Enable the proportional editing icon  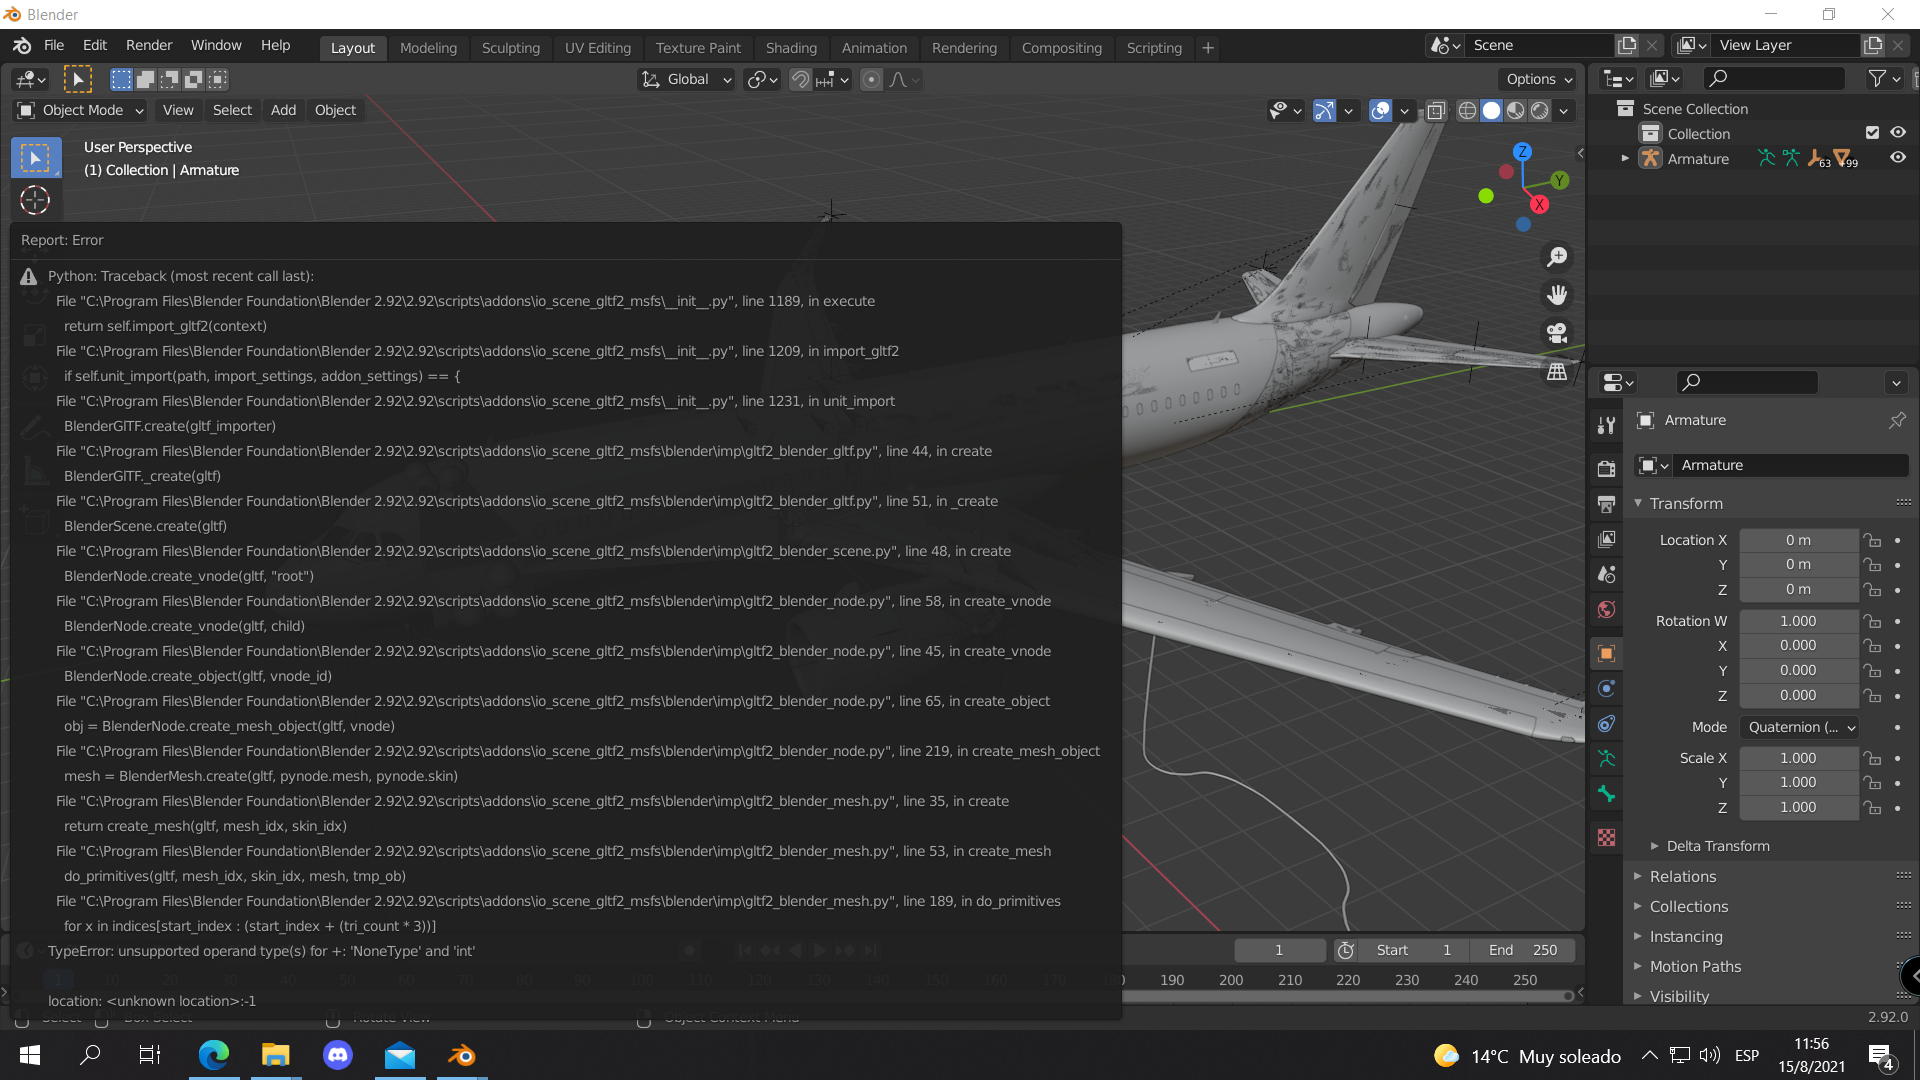click(x=873, y=79)
